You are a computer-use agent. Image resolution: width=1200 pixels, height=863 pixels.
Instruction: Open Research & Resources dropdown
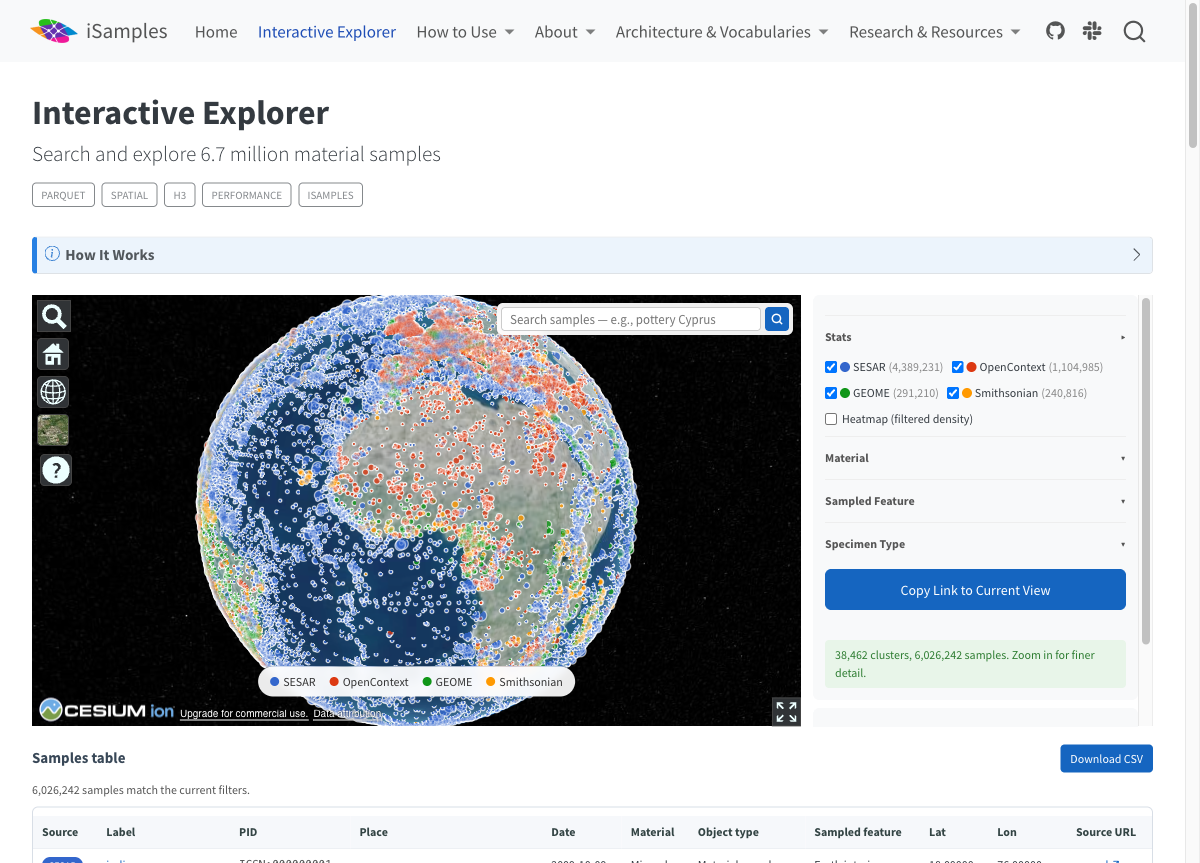click(x=935, y=32)
